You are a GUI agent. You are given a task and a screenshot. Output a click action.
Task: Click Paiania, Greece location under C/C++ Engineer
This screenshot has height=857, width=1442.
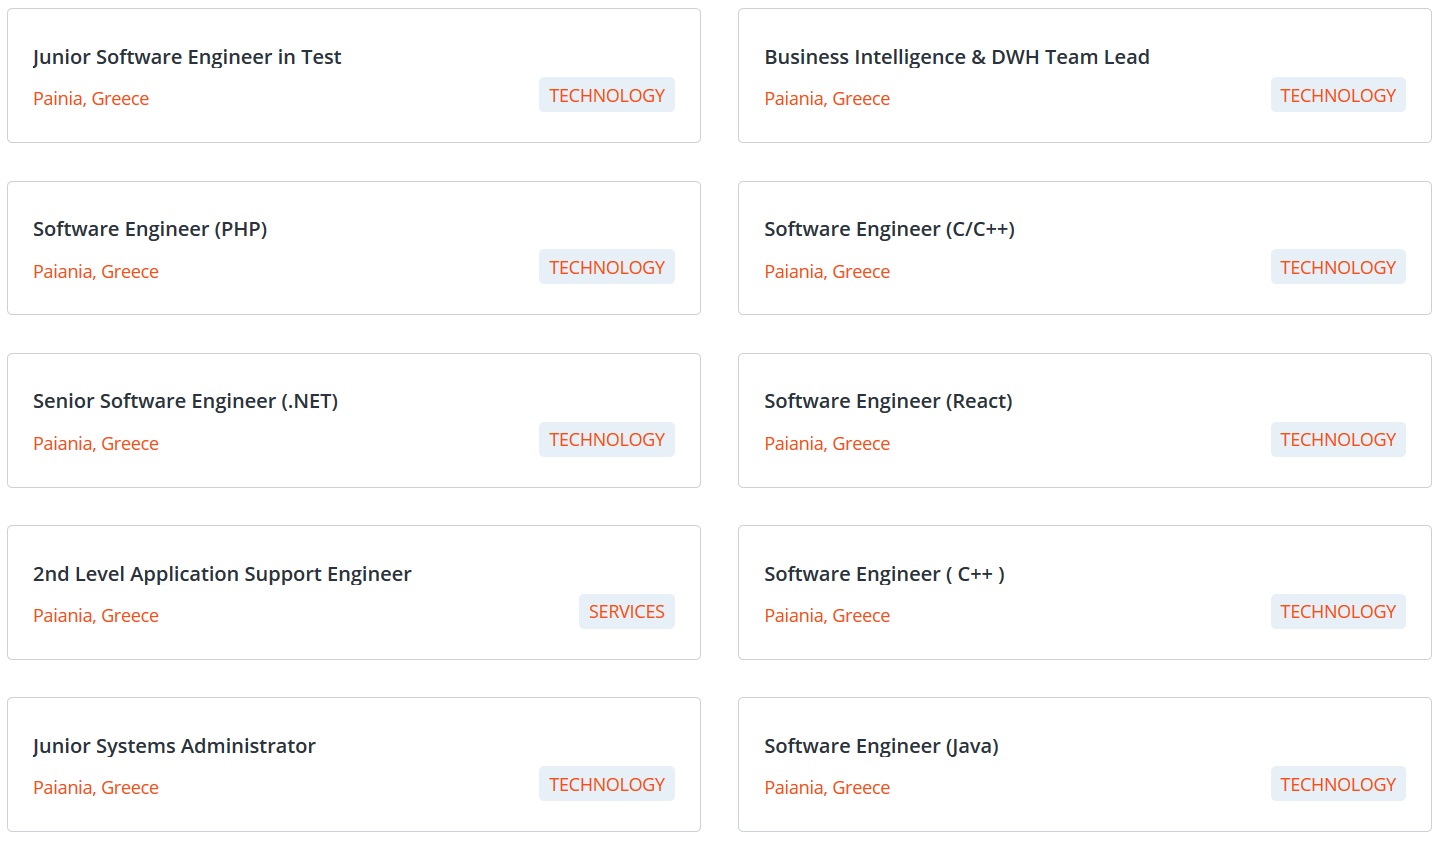[x=827, y=271]
